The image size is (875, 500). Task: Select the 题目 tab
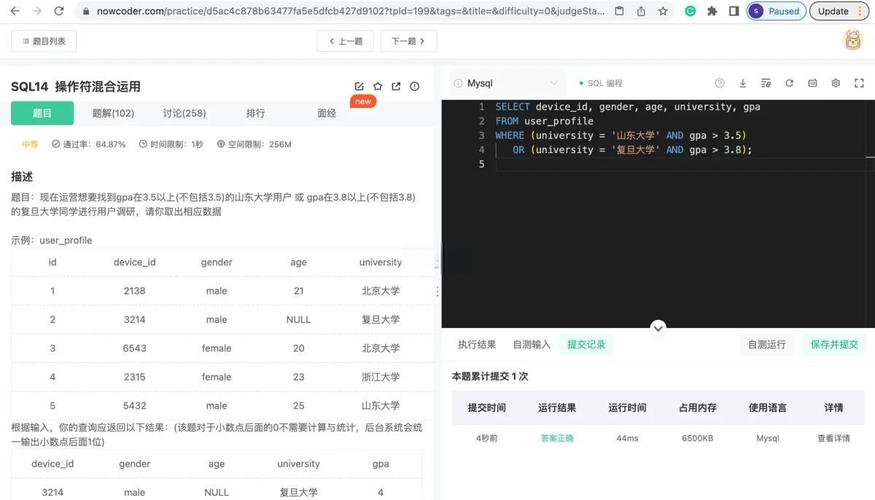(x=42, y=113)
